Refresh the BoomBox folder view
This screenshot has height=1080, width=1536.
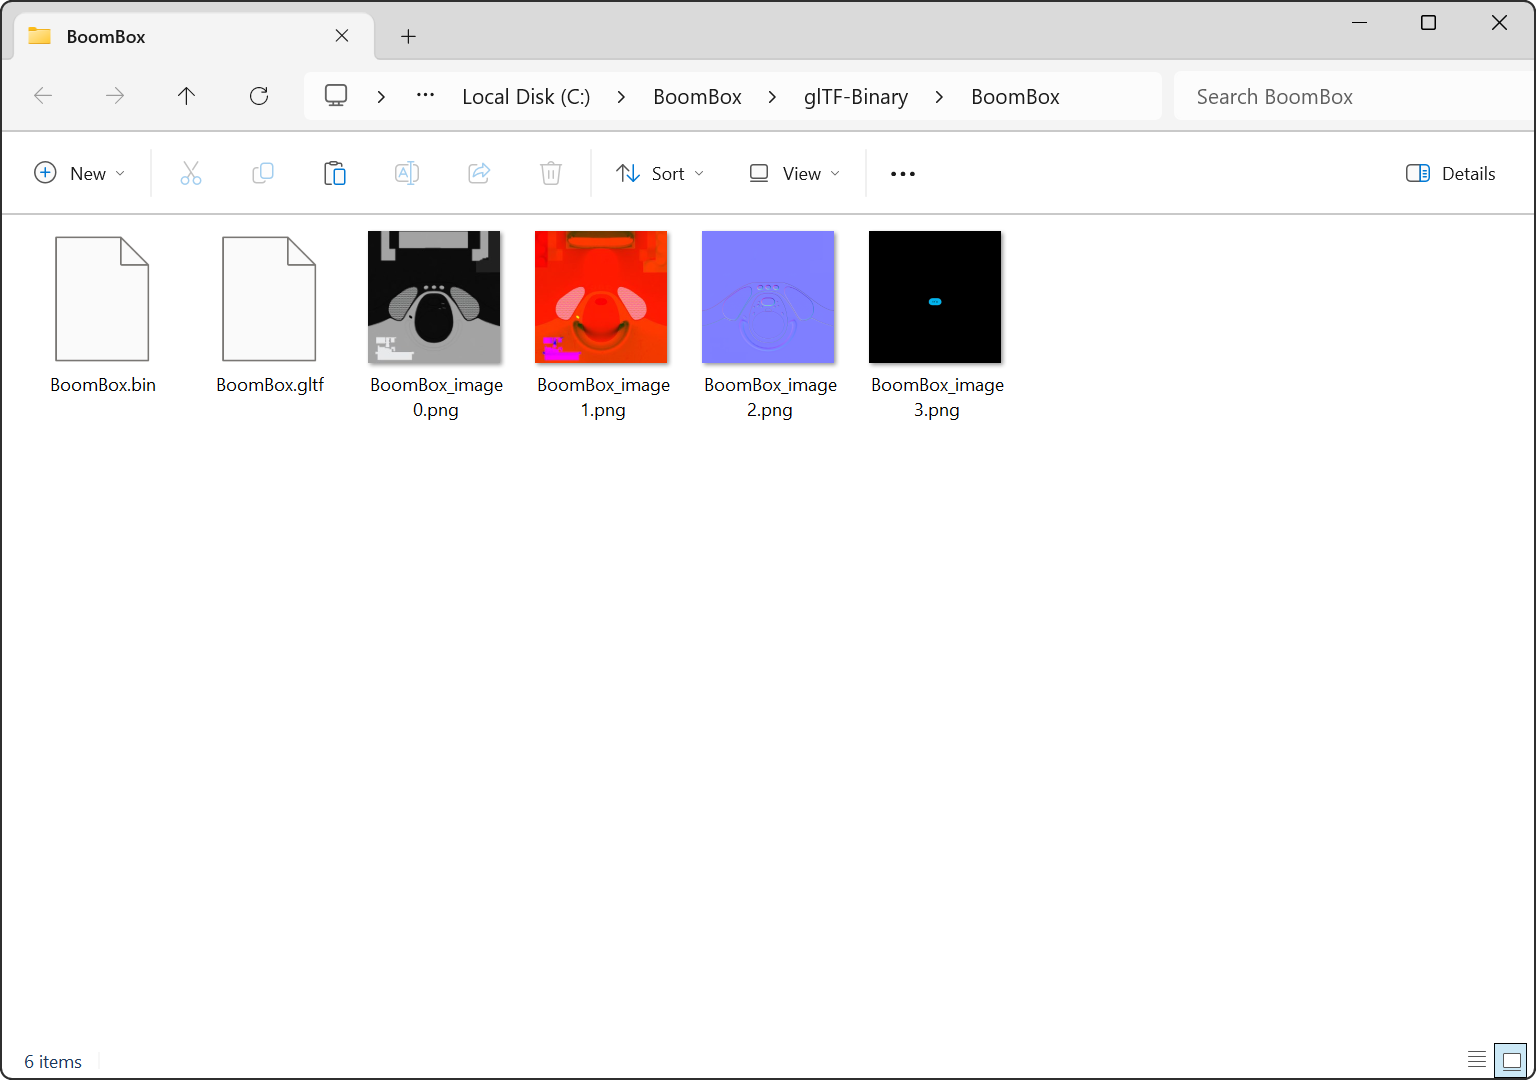pos(259,96)
